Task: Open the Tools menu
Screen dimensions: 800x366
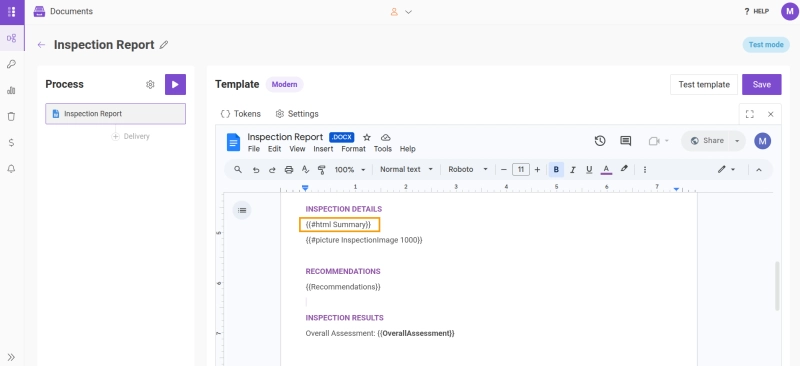Action: (x=383, y=149)
